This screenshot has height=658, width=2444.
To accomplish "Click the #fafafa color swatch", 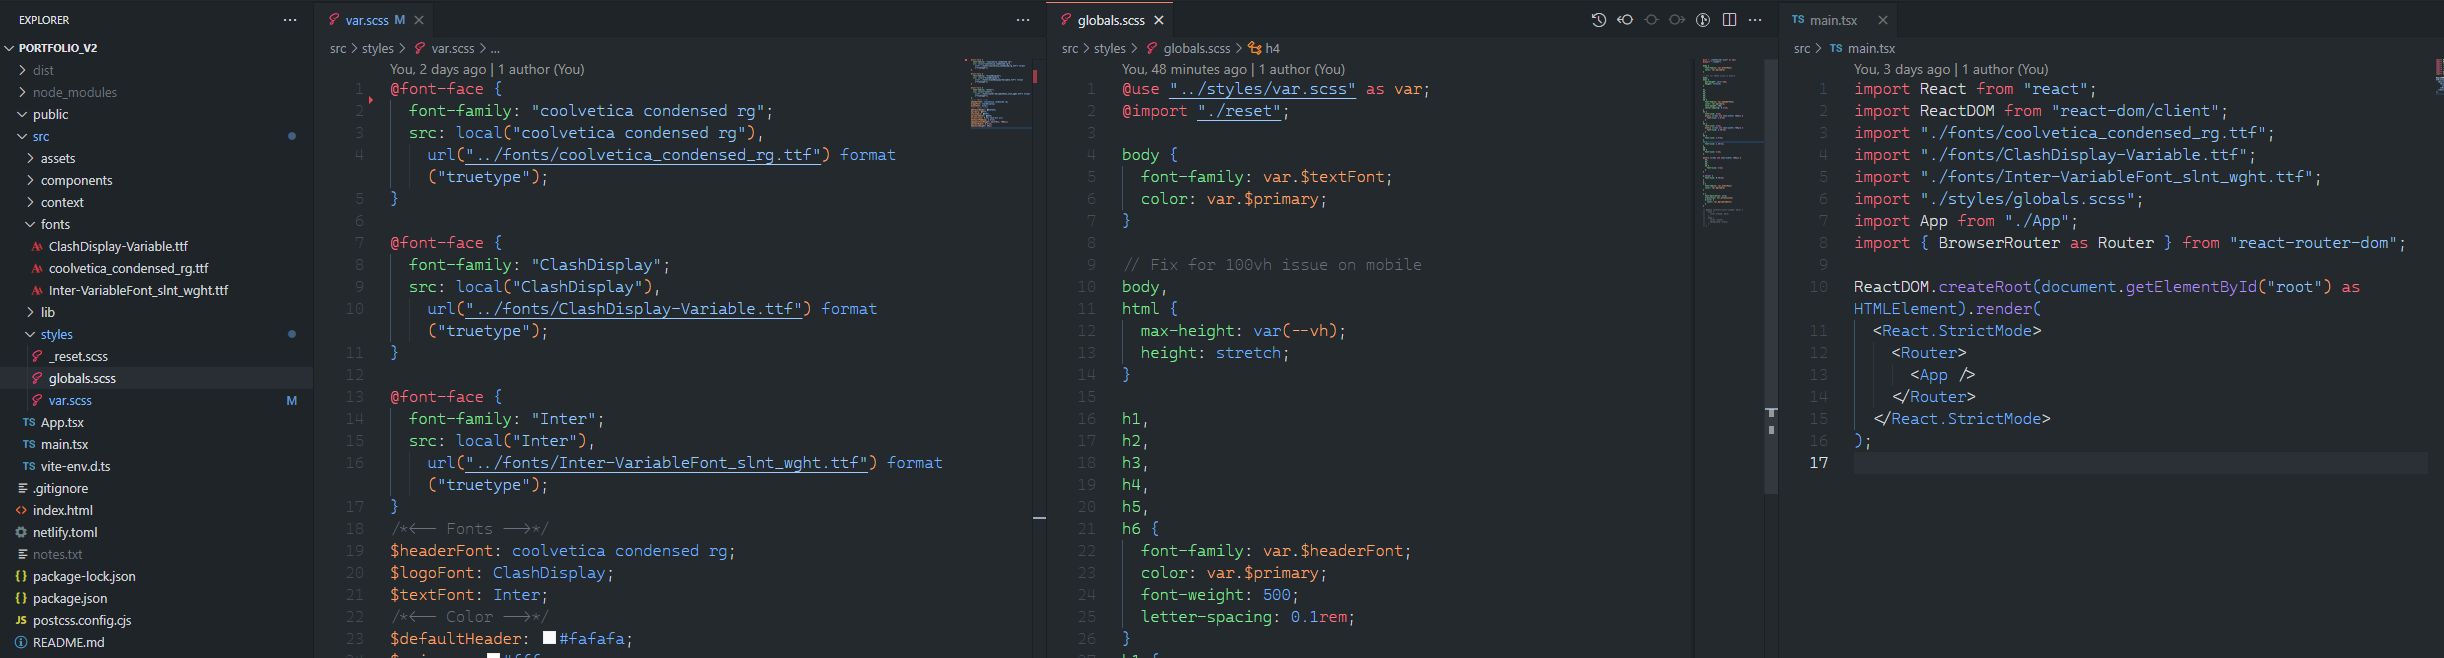I will 549,638.
